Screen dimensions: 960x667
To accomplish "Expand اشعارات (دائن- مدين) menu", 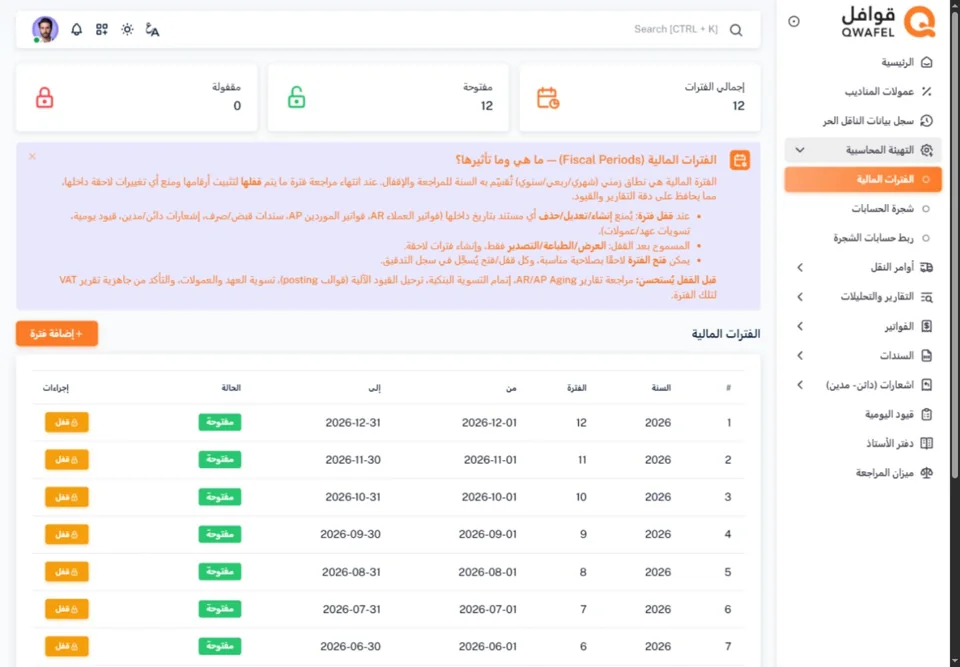I will click(863, 385).
